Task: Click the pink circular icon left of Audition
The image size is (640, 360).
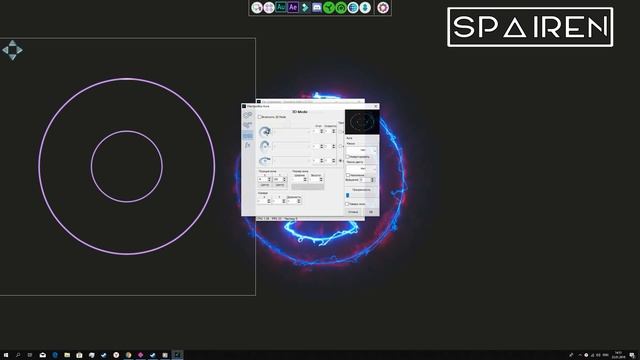Action: click(269, 7)
